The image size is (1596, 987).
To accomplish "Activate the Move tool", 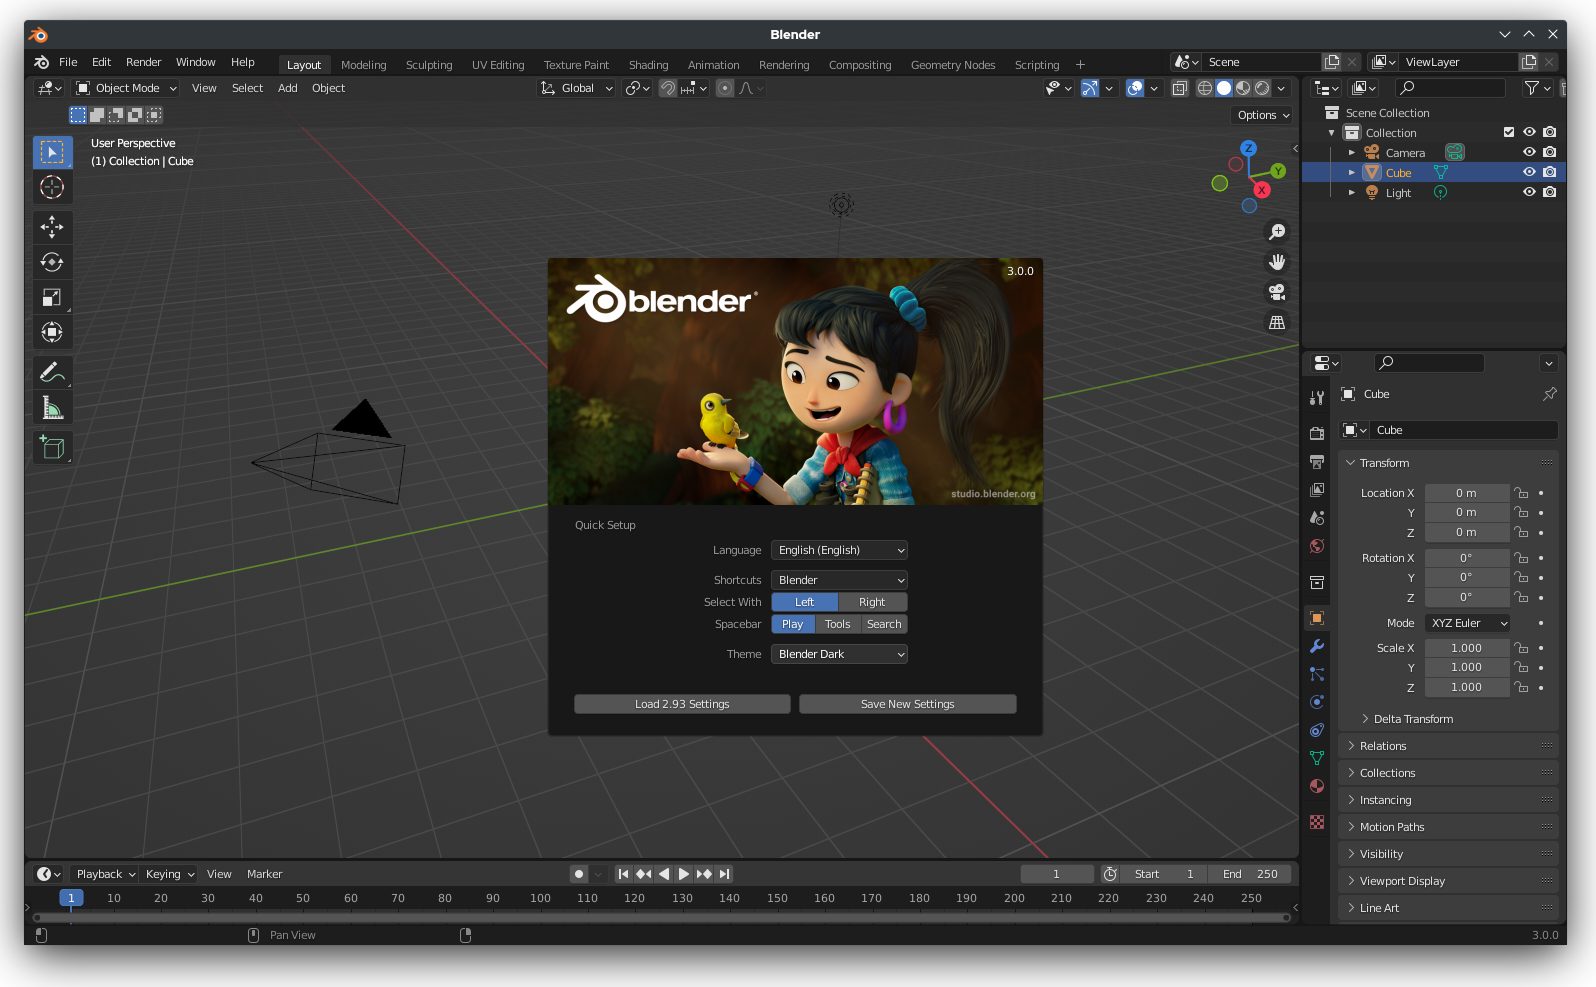I will point(52,227).
